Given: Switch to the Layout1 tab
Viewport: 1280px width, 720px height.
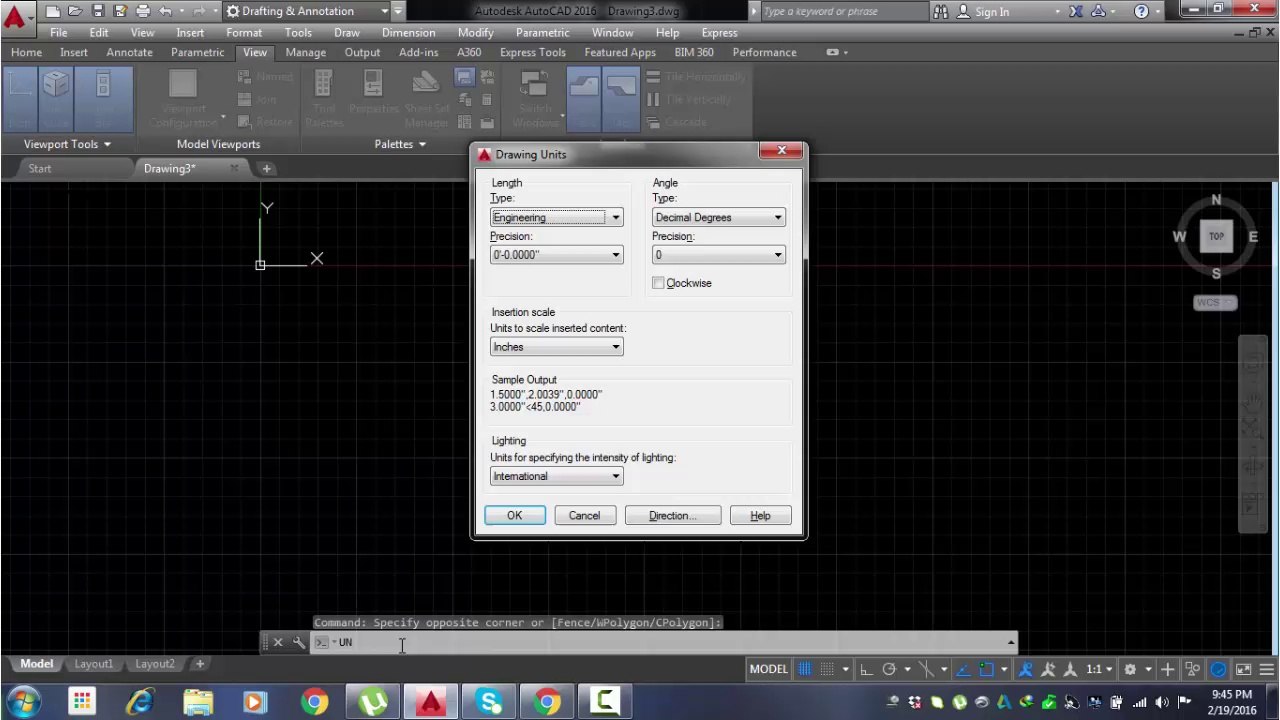Looking at the screenshot, I should [x=94, y=664].
